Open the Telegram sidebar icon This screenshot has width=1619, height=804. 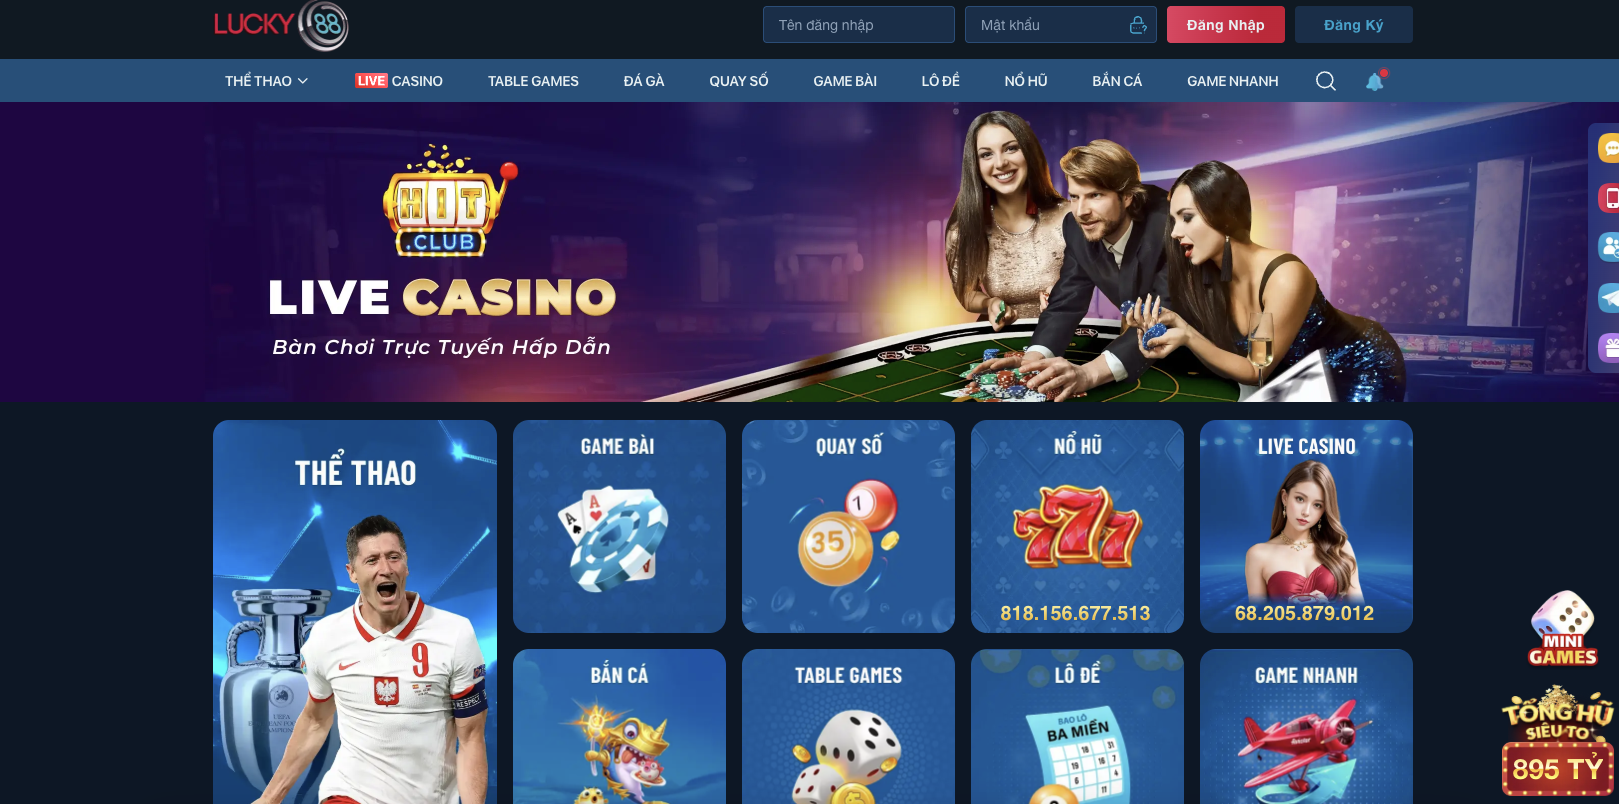coord(1609,297)
